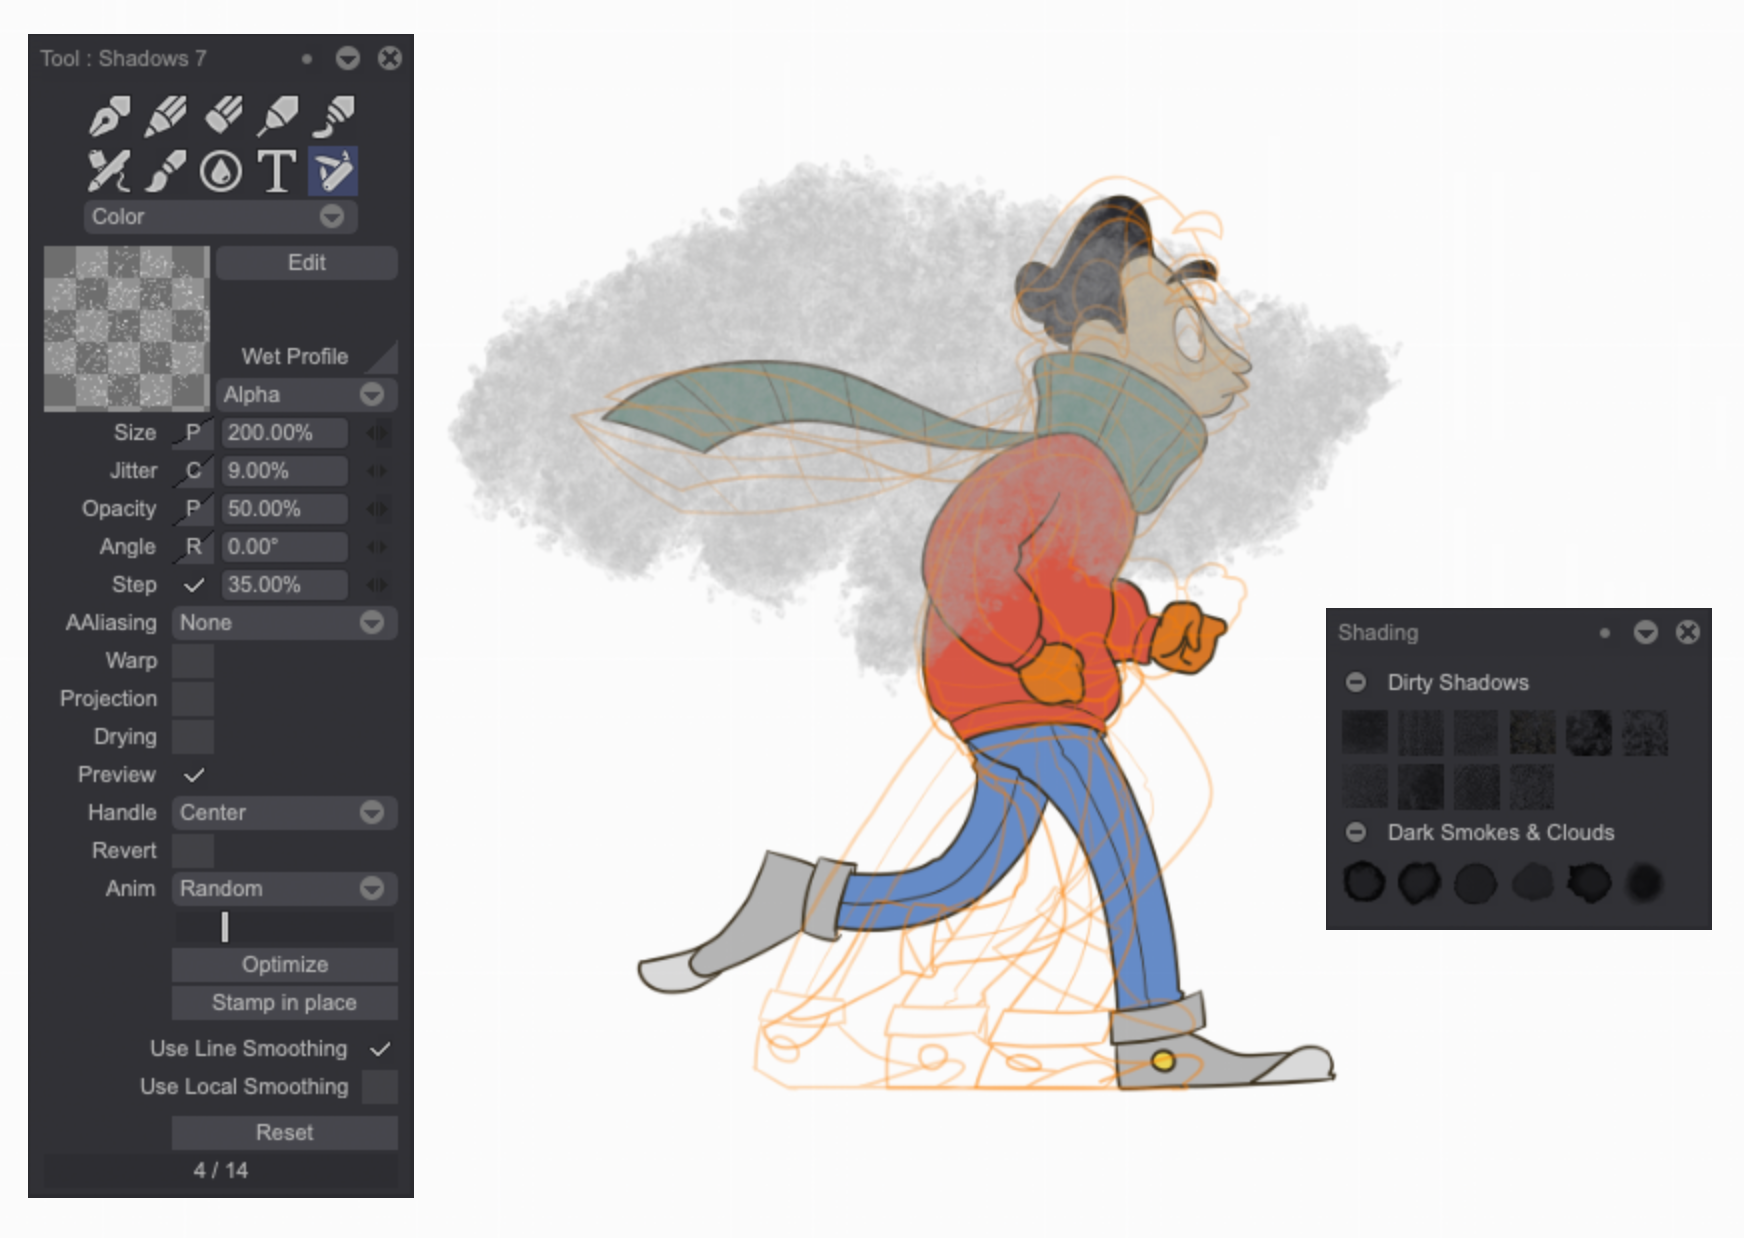Open the Color mode dropdown
Screen dimensions: 1744x1238
pos(219,216)
